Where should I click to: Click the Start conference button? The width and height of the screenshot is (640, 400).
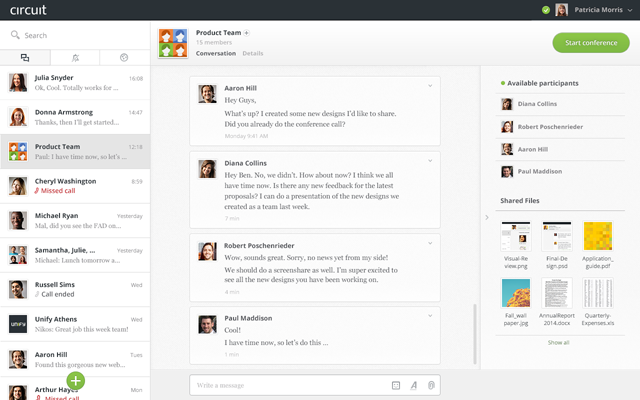[x=591, y=42]
